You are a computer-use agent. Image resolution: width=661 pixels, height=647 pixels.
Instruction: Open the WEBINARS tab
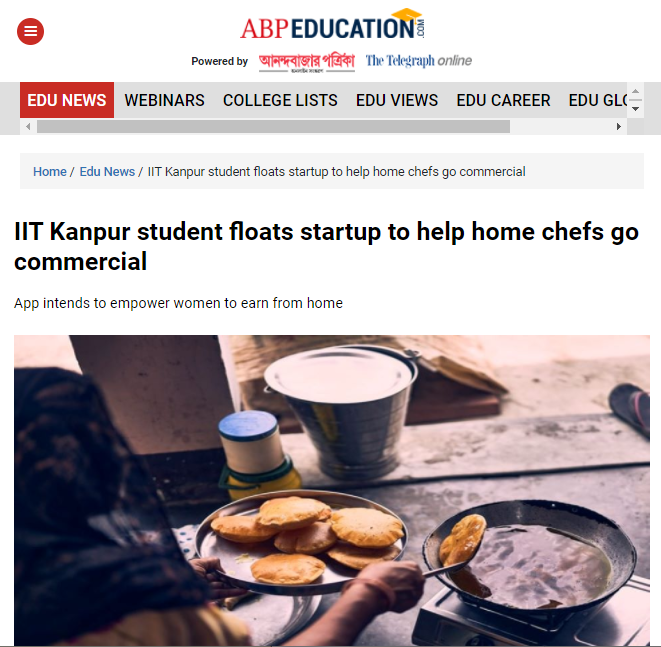click(x=164, y=100)
